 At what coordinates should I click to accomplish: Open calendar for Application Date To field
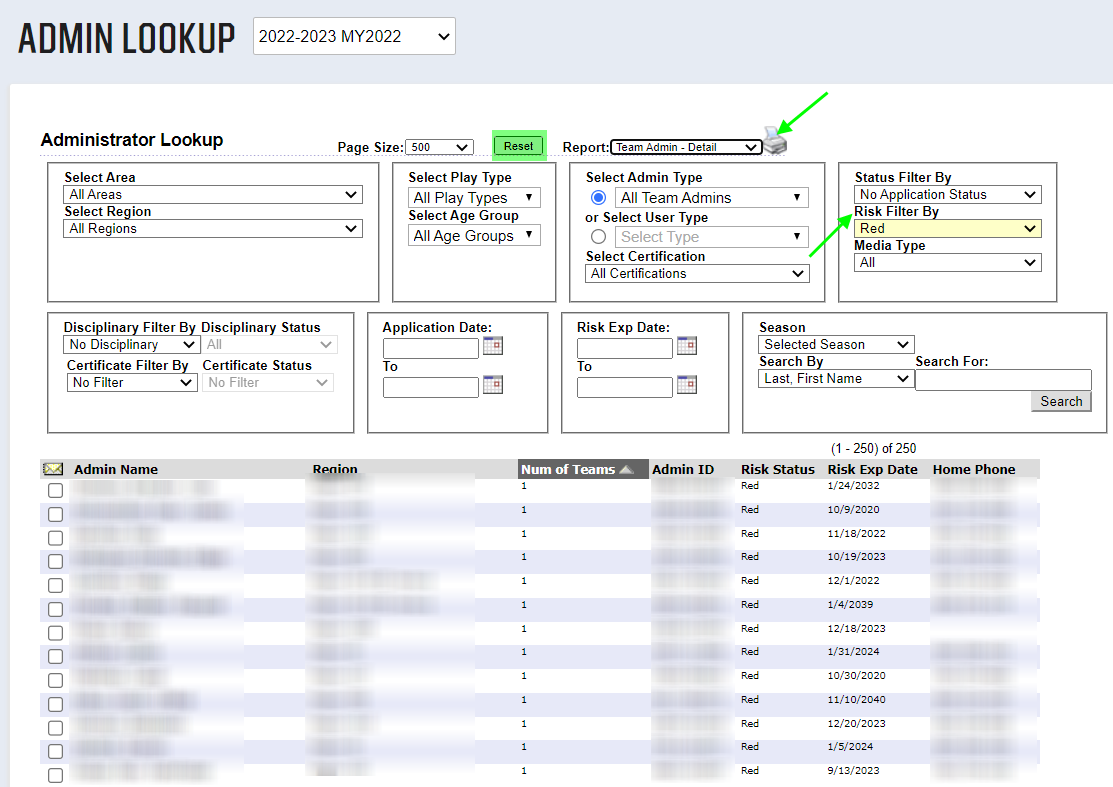(492, 384)
